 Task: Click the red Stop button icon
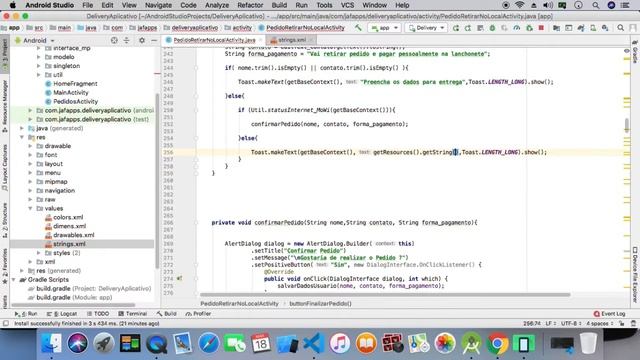pyautogui.click(x=541, y=28)
